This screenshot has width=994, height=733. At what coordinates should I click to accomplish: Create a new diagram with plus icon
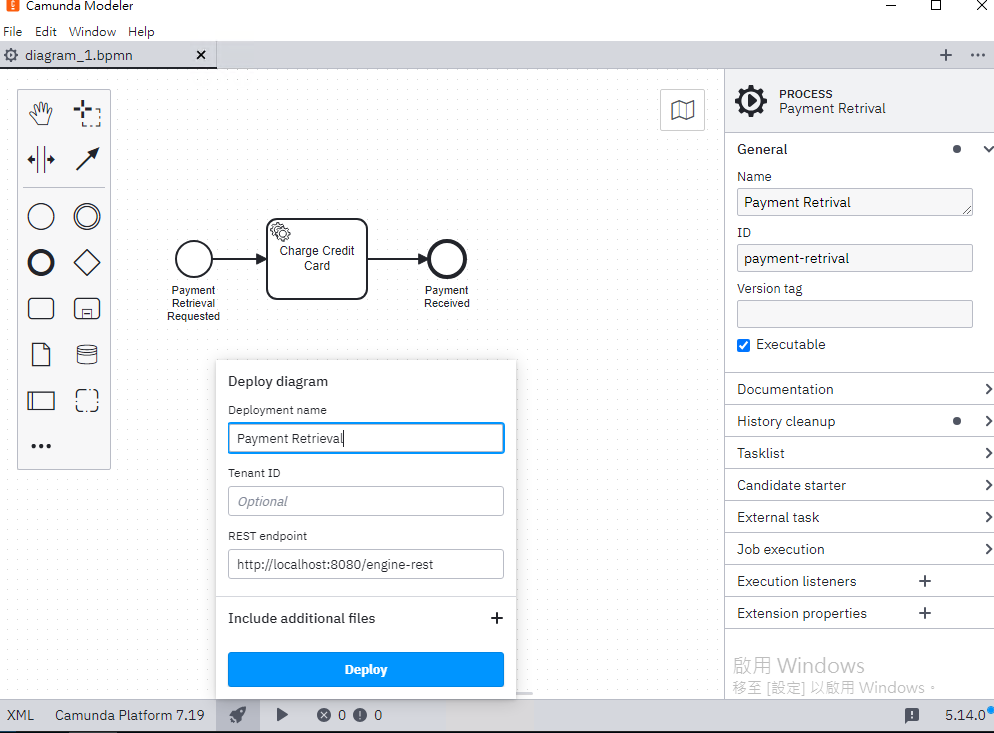(x=946, y=55)
